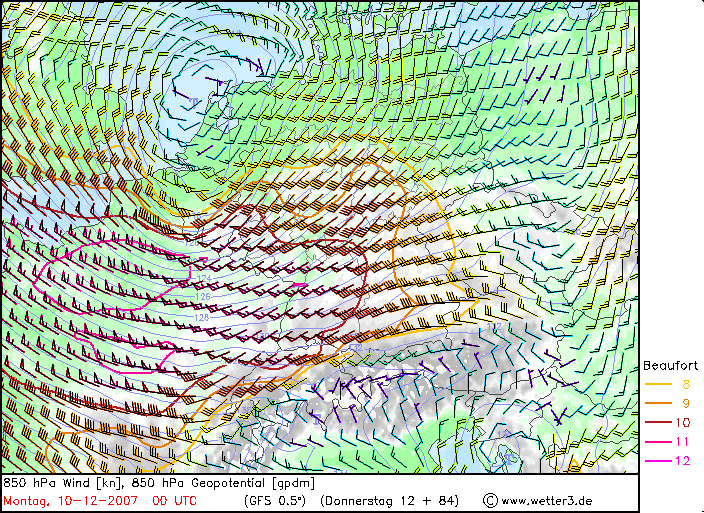Click the 128 geopotential contour label
The width and height of the screenshot is (704, 513).
tap(202, 317)
